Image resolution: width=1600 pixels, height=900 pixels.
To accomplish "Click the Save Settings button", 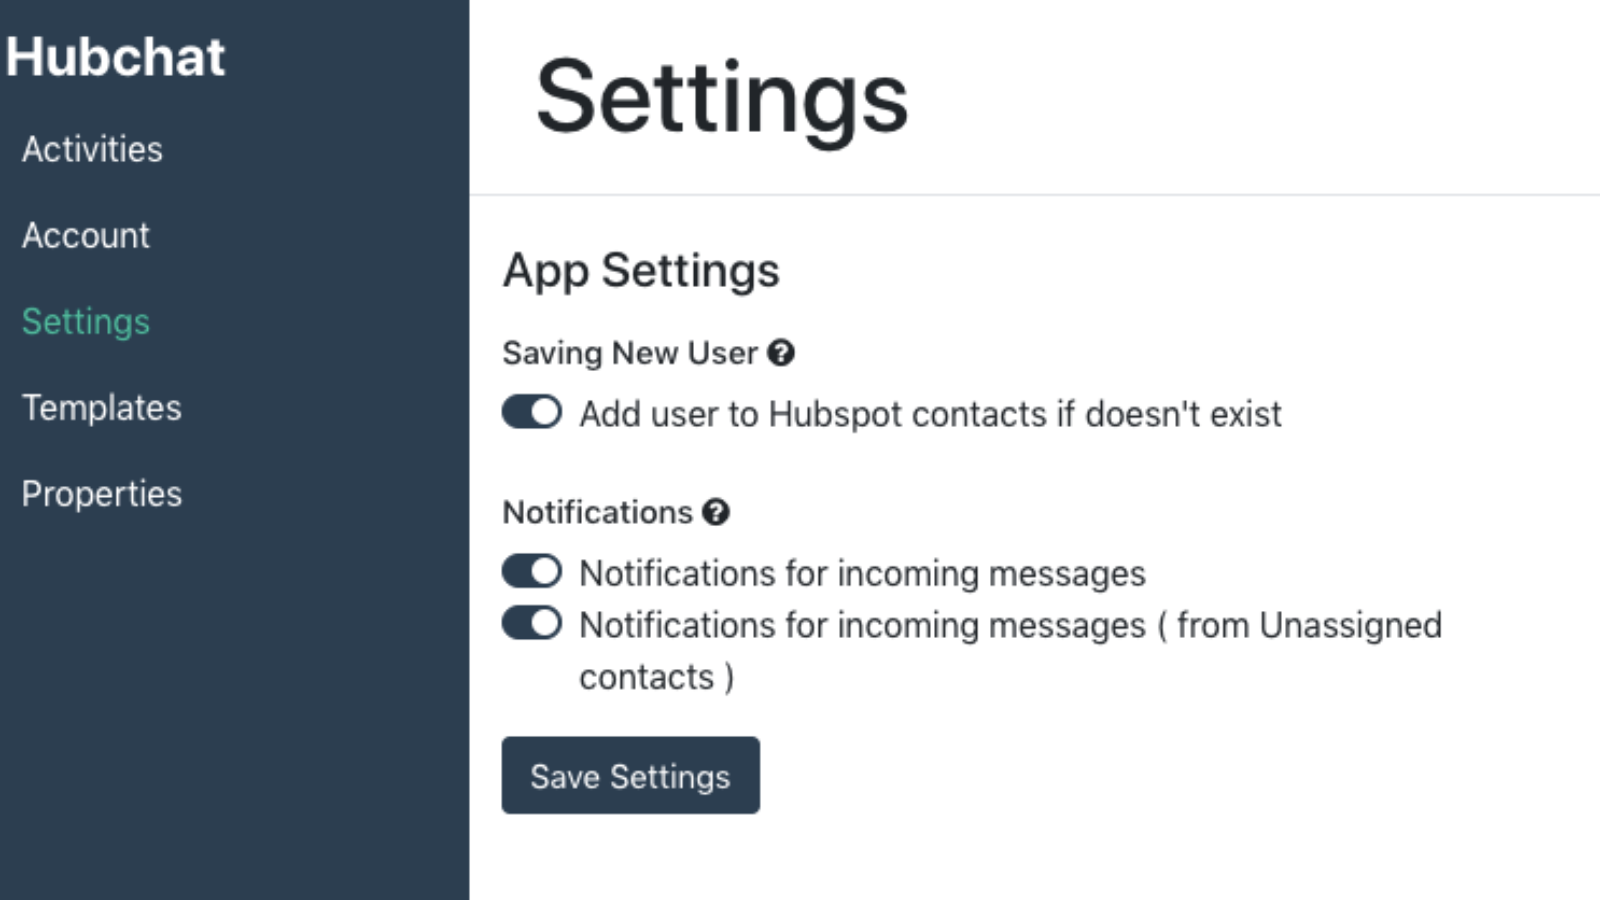I will (630, 775).
